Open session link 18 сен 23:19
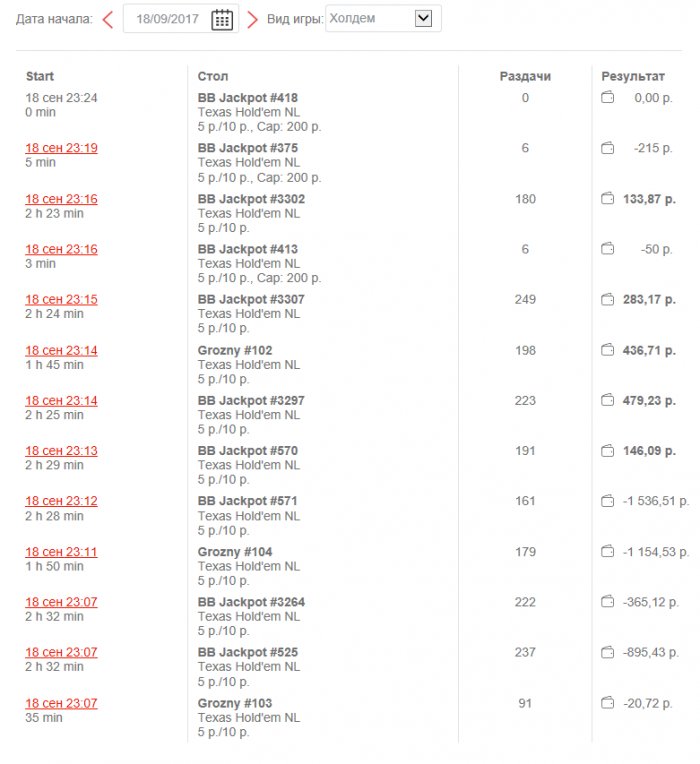This screenshot has width=700, height=764. 61,148
